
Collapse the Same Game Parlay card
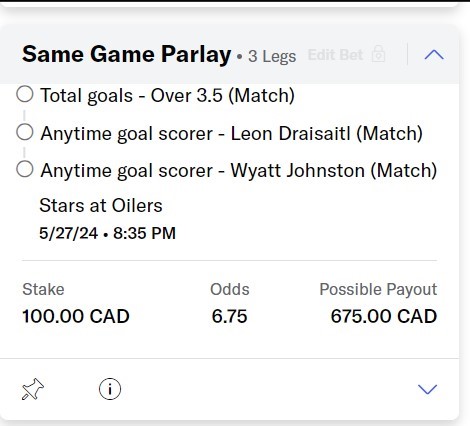tap(434, 55)
